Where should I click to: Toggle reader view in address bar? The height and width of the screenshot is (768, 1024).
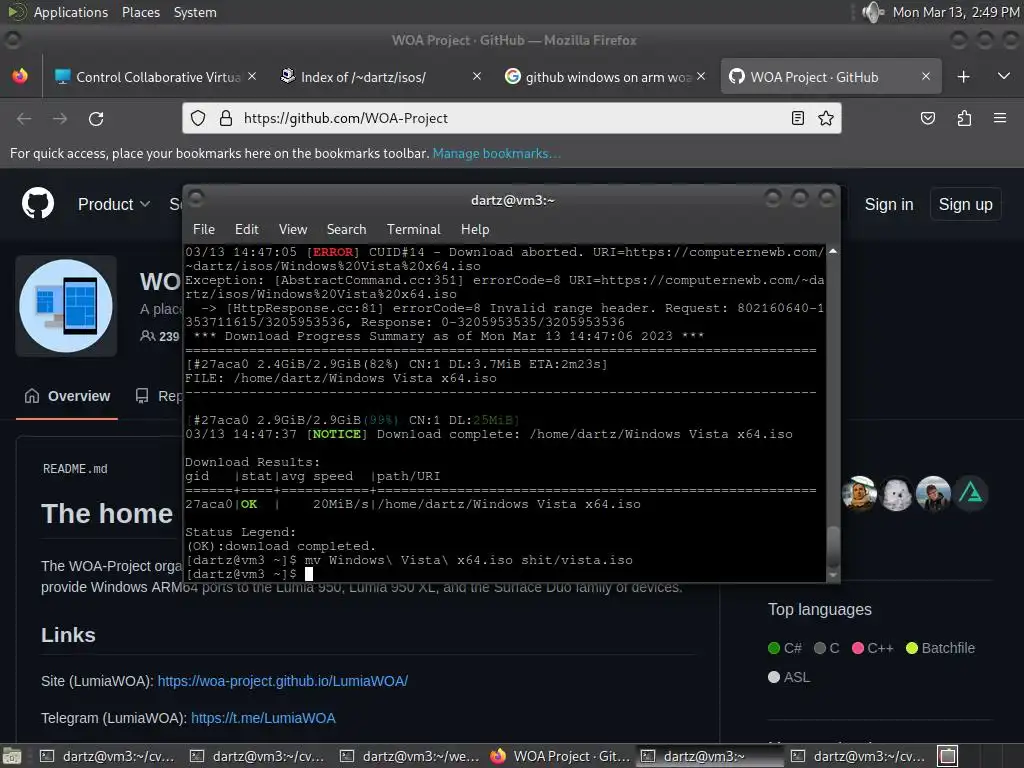click(x=797, y=118)
